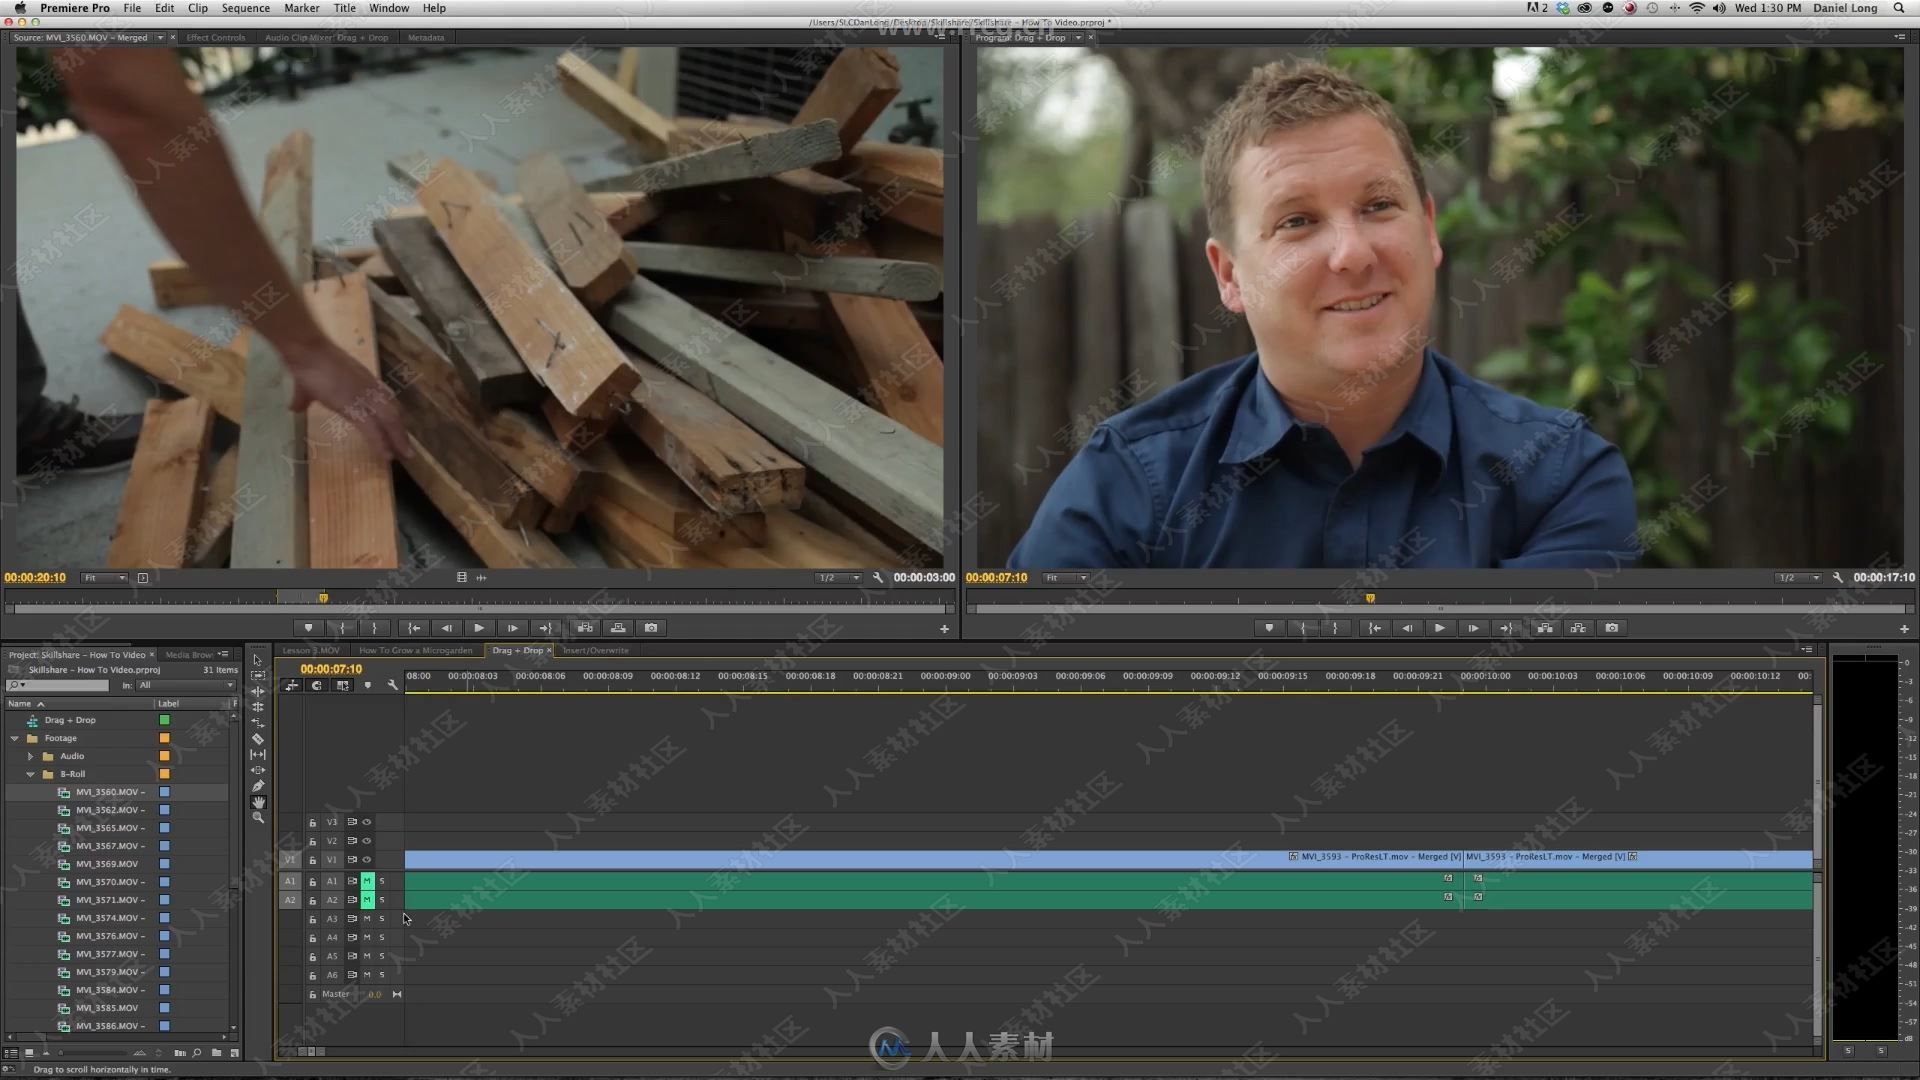Open Media Browser panel tab

click(189, 655)
